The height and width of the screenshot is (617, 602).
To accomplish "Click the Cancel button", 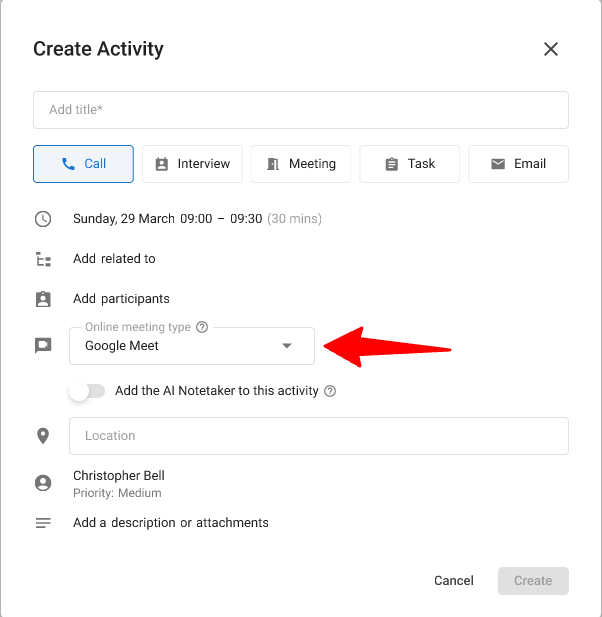I will [454, 581].
